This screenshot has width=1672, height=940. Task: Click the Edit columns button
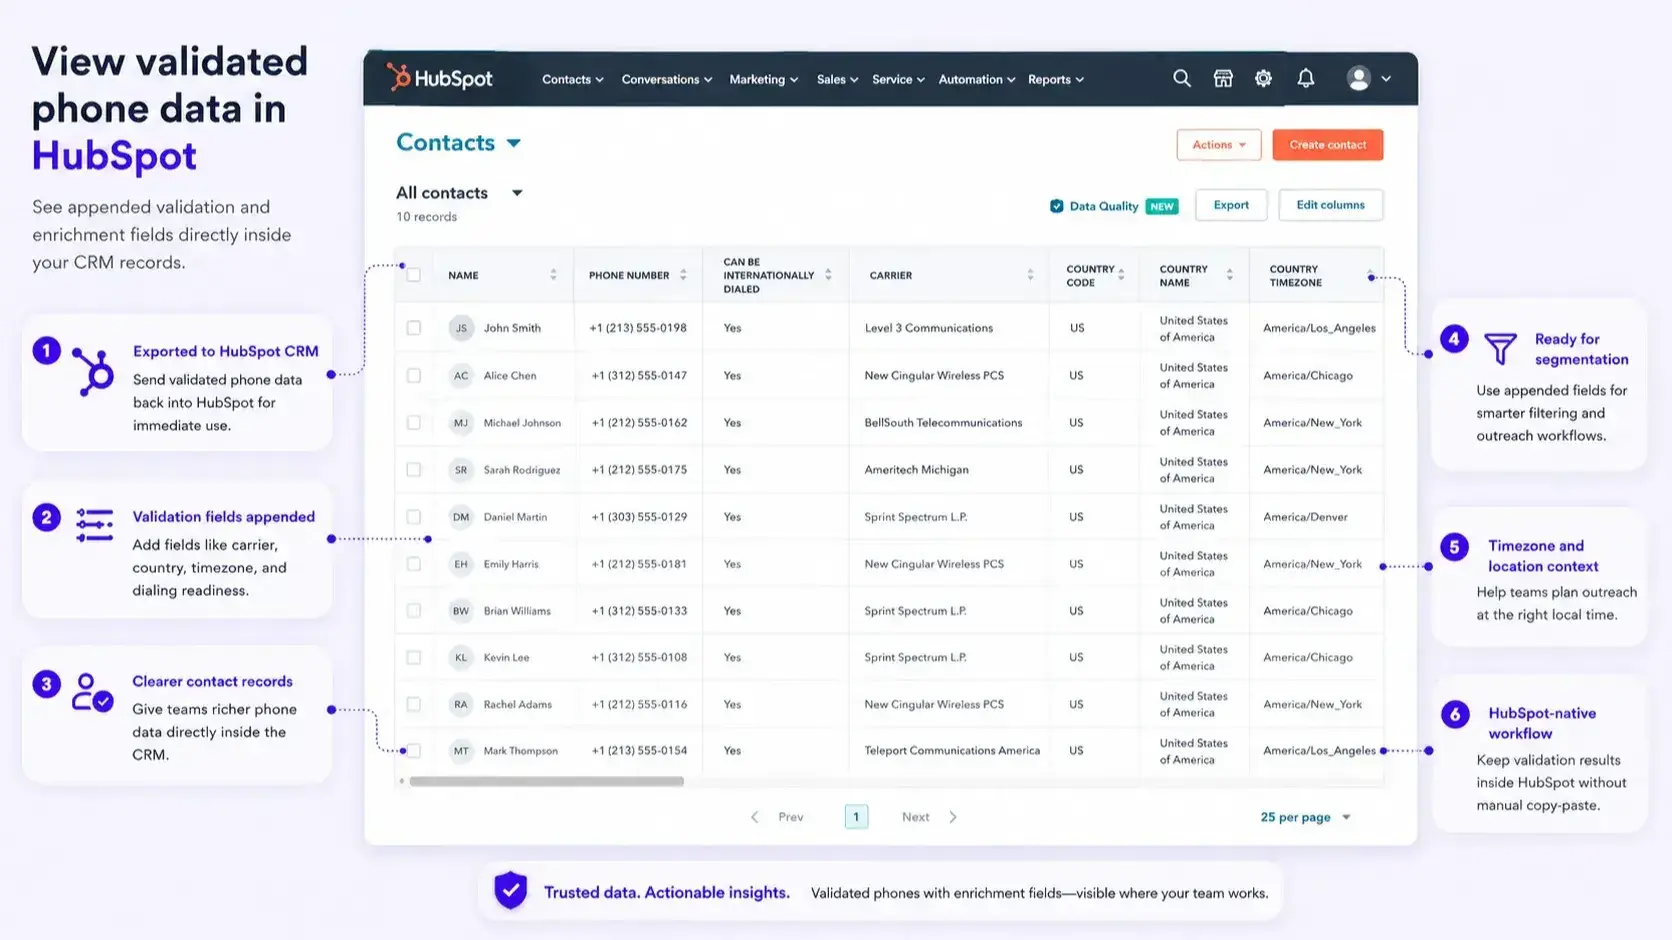click(x=1330, y=205)
